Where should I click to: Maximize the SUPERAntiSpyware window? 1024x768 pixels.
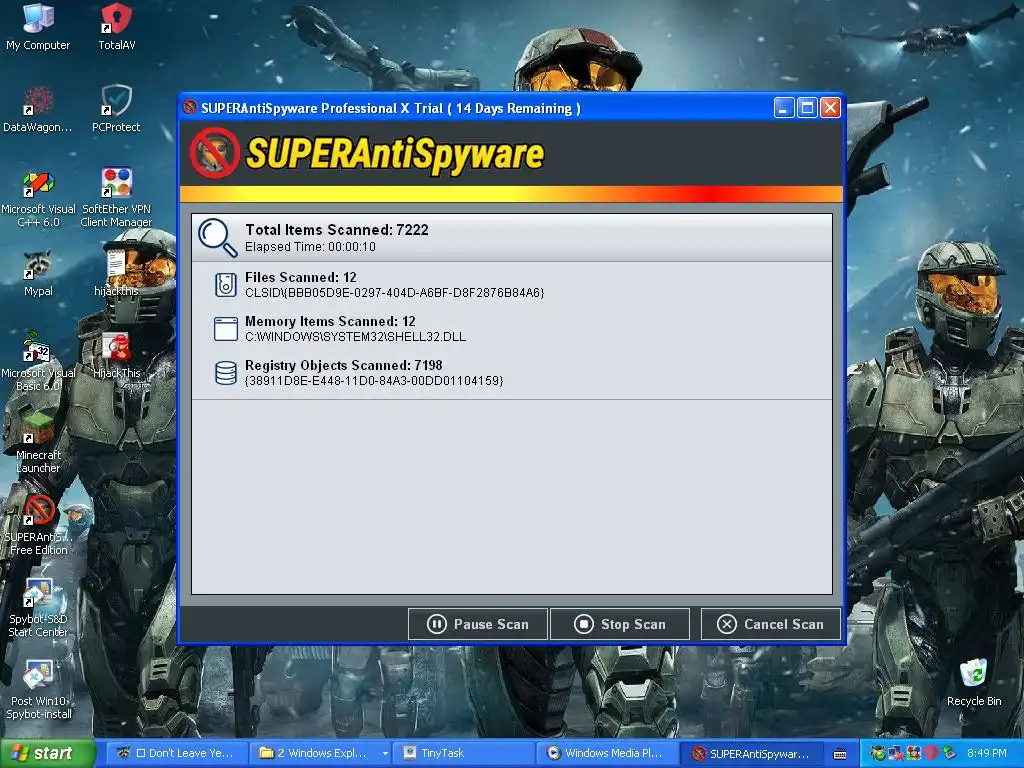(807, 108)
